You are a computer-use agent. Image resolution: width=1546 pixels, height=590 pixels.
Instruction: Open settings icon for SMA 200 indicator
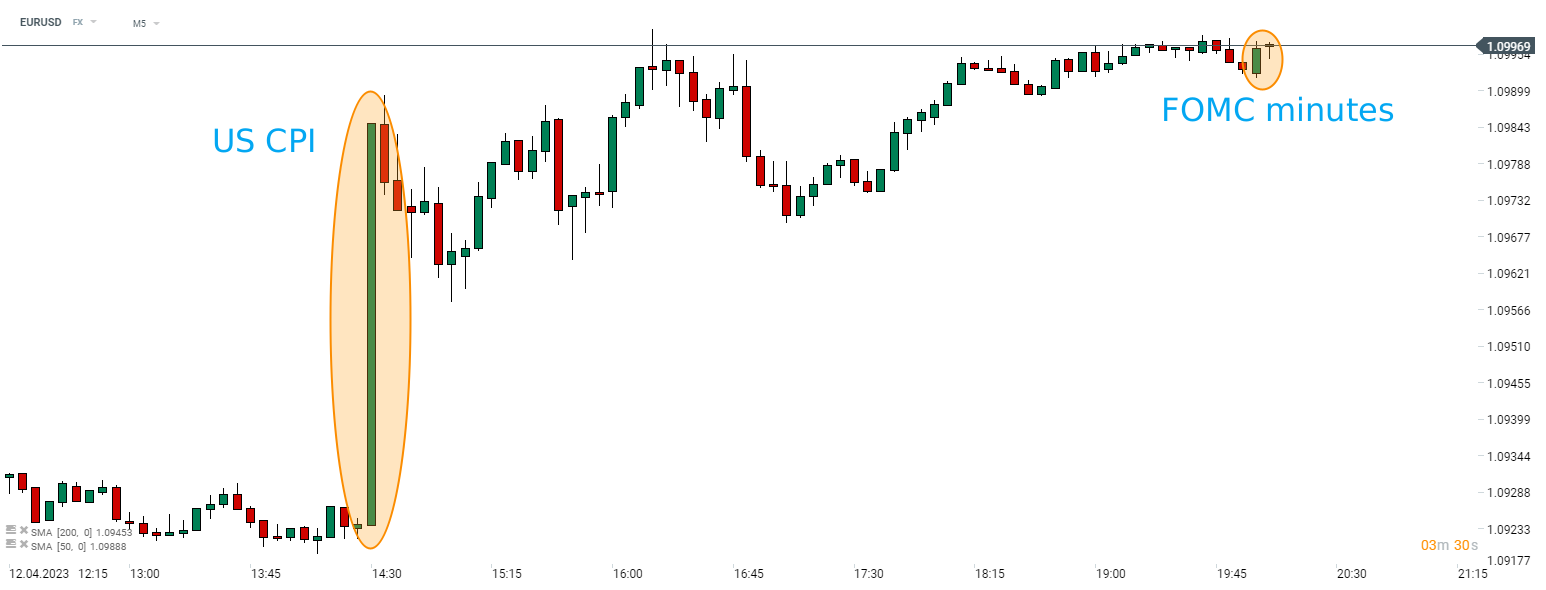point(11,531)
